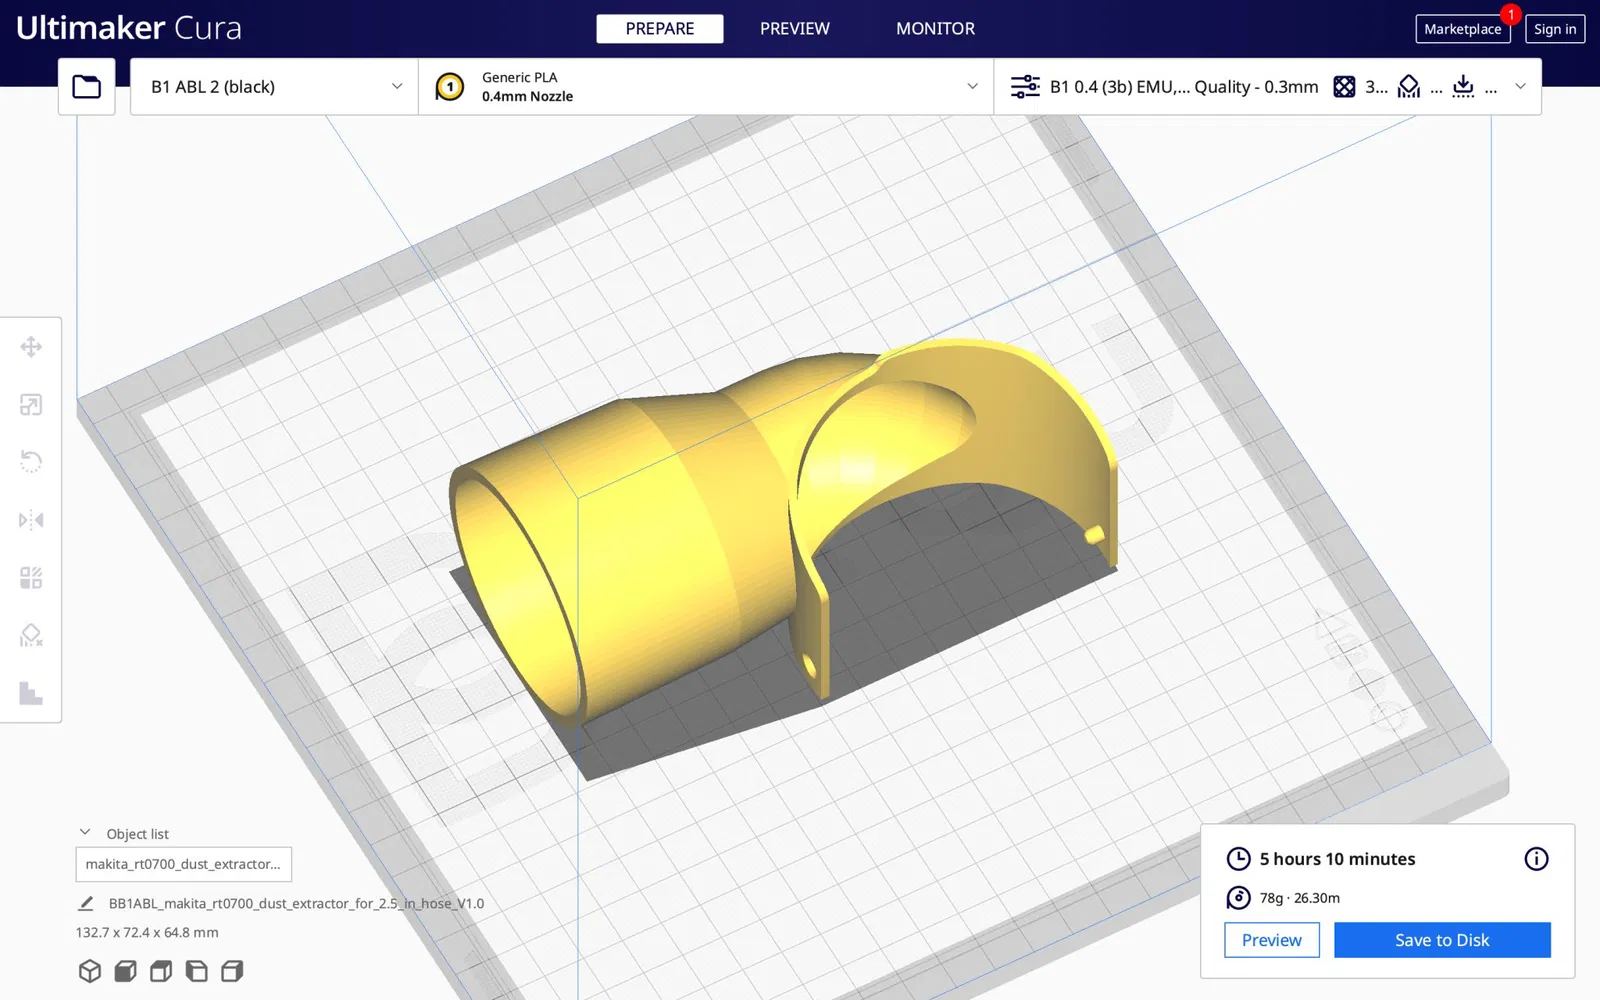Screen dimensions: 1600x1000
Task: Click the 0.4mm Nozzle label
Action: pos(527,97)
